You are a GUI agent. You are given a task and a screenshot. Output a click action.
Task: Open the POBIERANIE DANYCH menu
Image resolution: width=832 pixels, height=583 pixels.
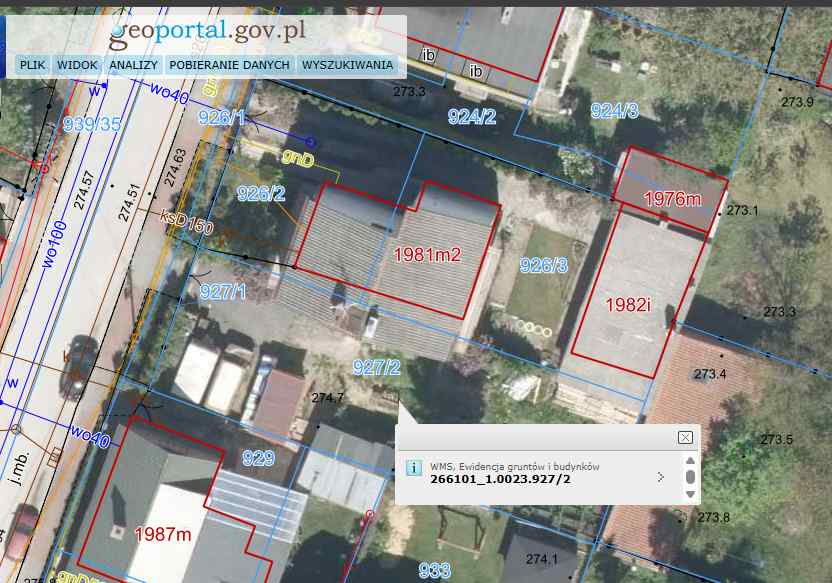click(229, 65)
